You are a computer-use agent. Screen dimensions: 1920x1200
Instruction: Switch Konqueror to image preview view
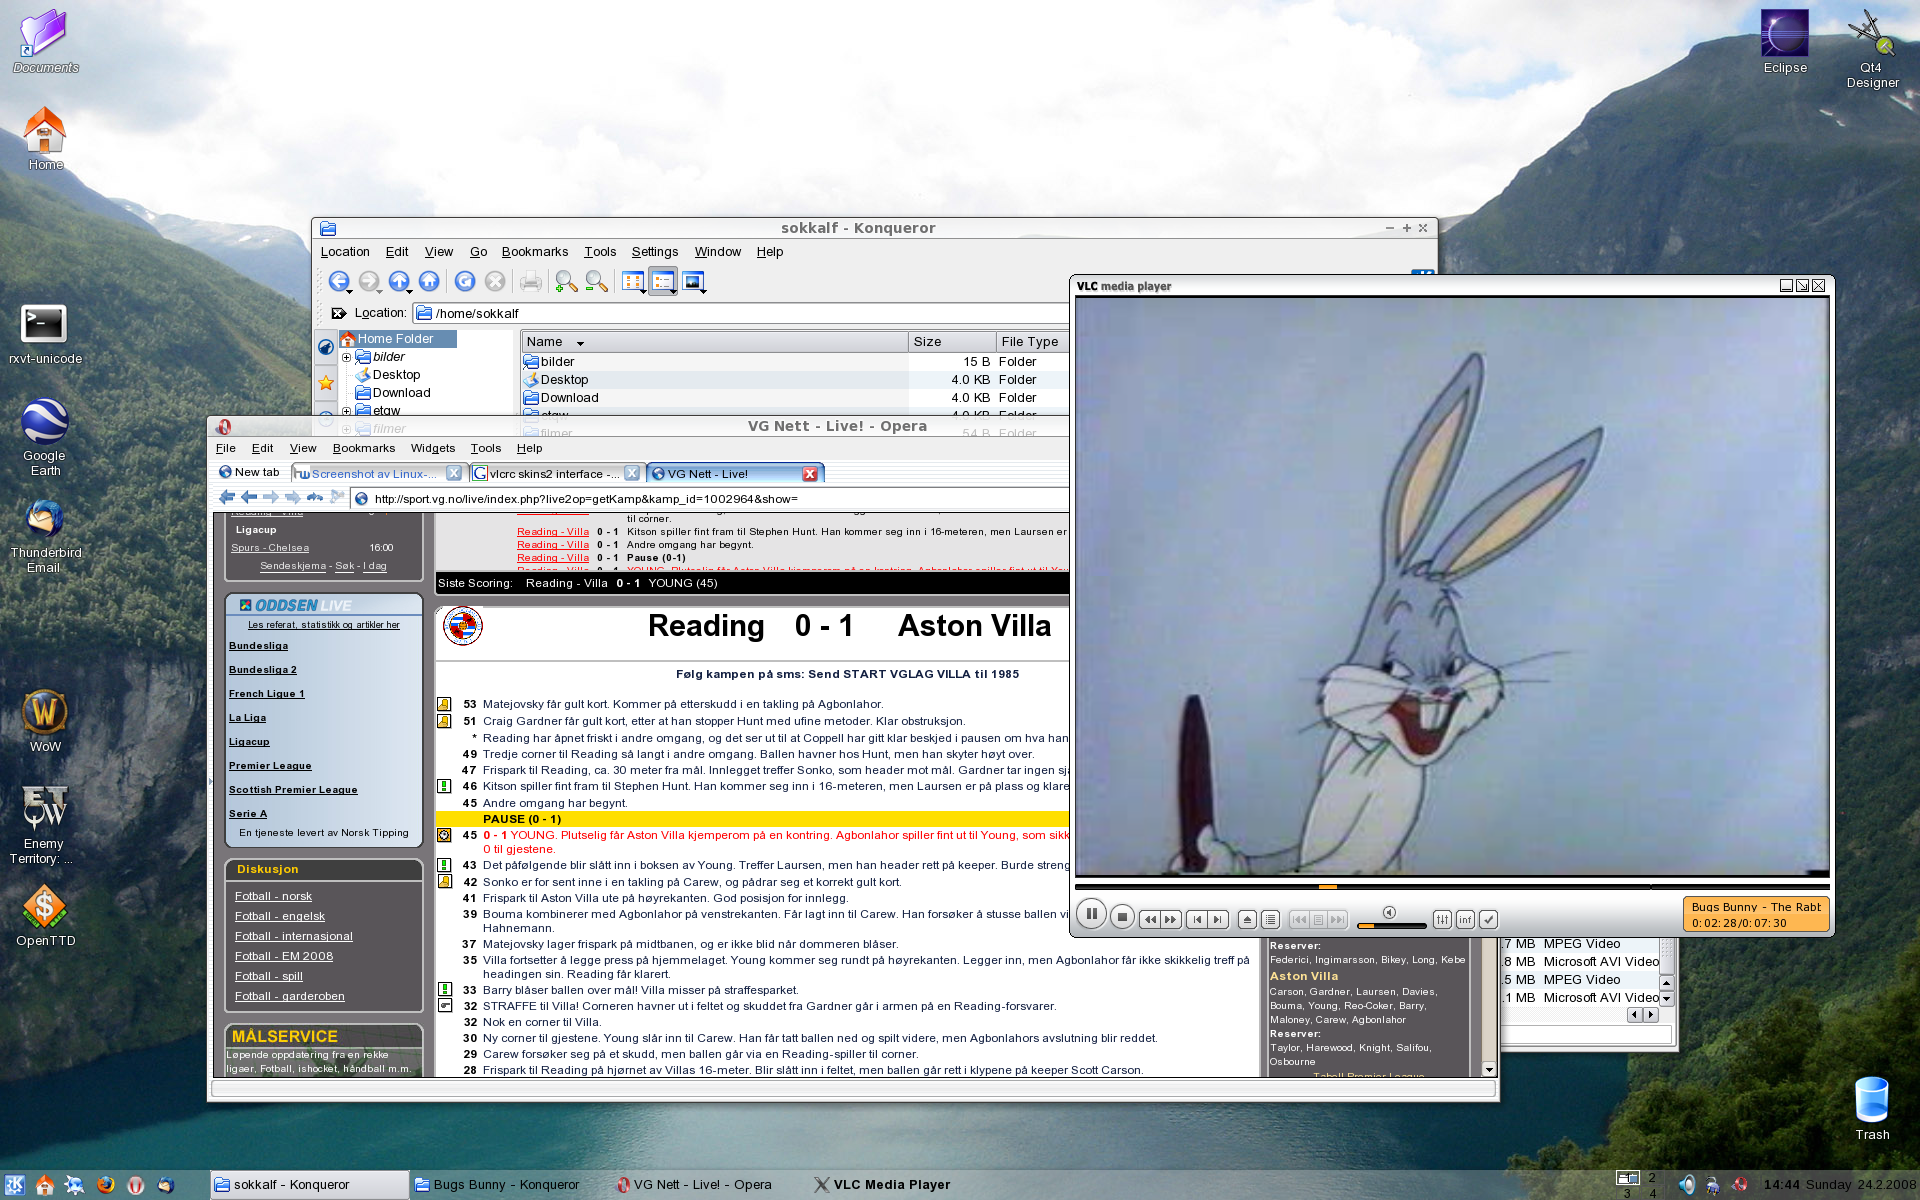[x=693, y=281]
